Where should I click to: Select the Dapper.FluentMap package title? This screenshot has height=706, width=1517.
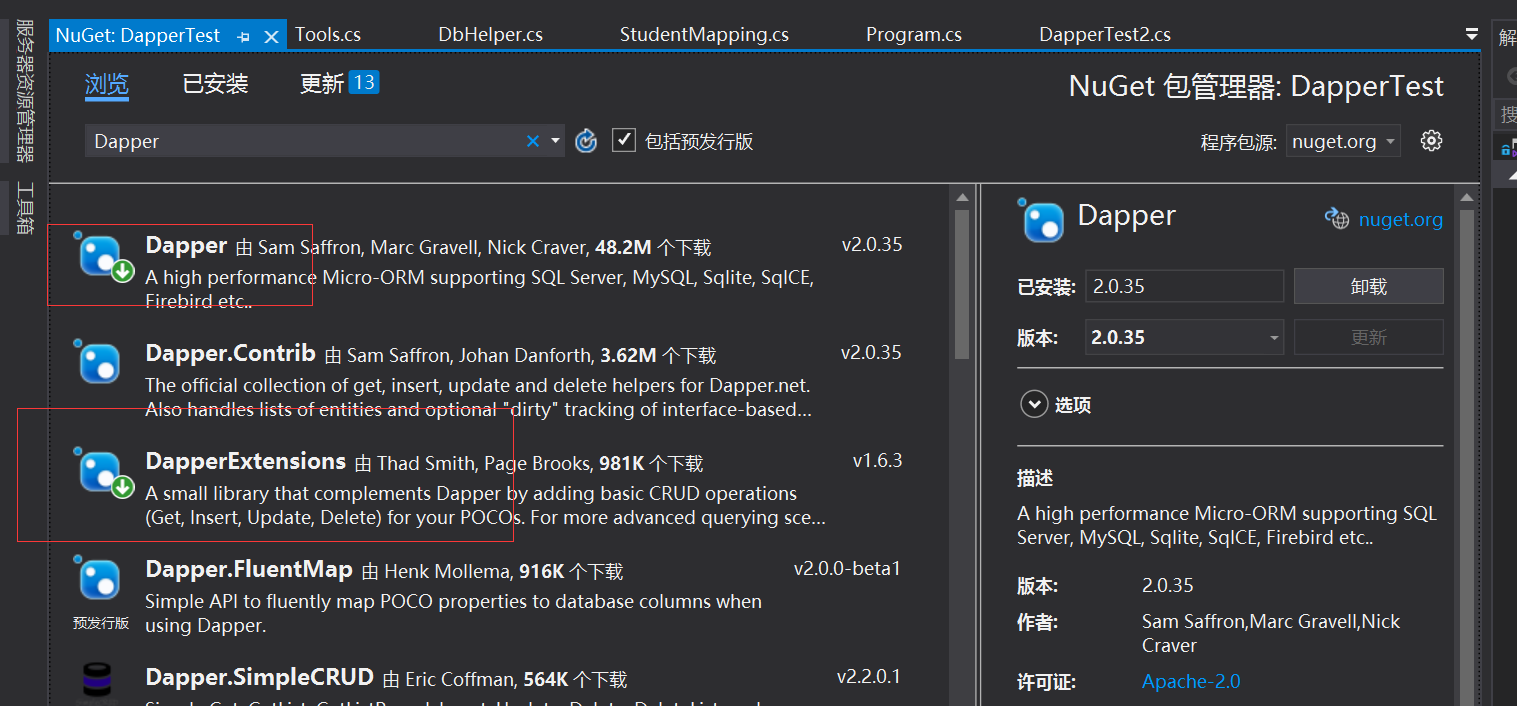pyautogui.click(x=249, y=569)
